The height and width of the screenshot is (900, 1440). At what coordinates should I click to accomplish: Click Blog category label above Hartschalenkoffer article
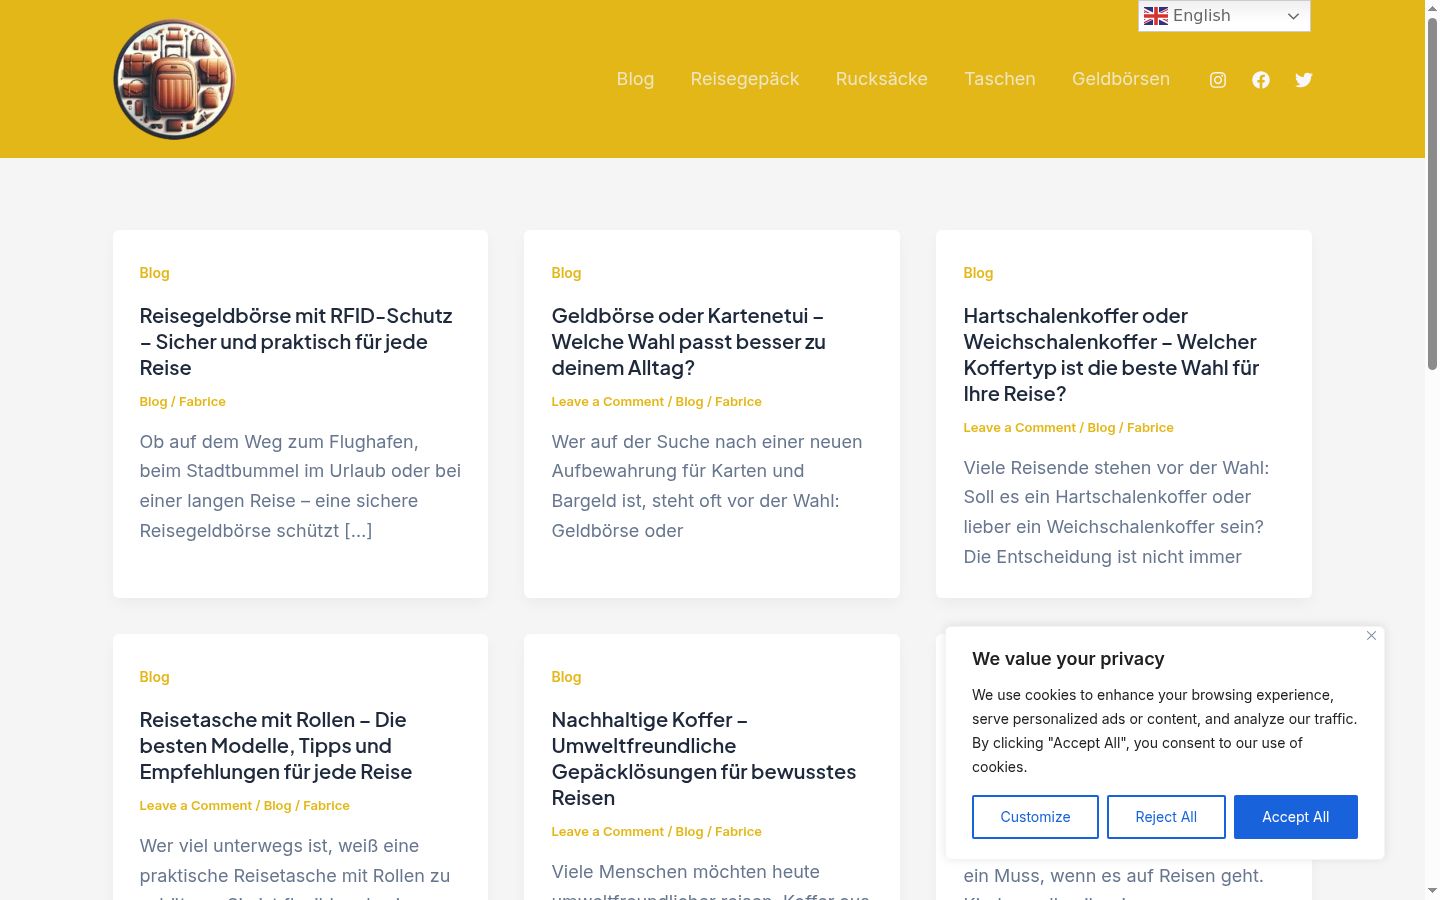click(x=978, y=273)
